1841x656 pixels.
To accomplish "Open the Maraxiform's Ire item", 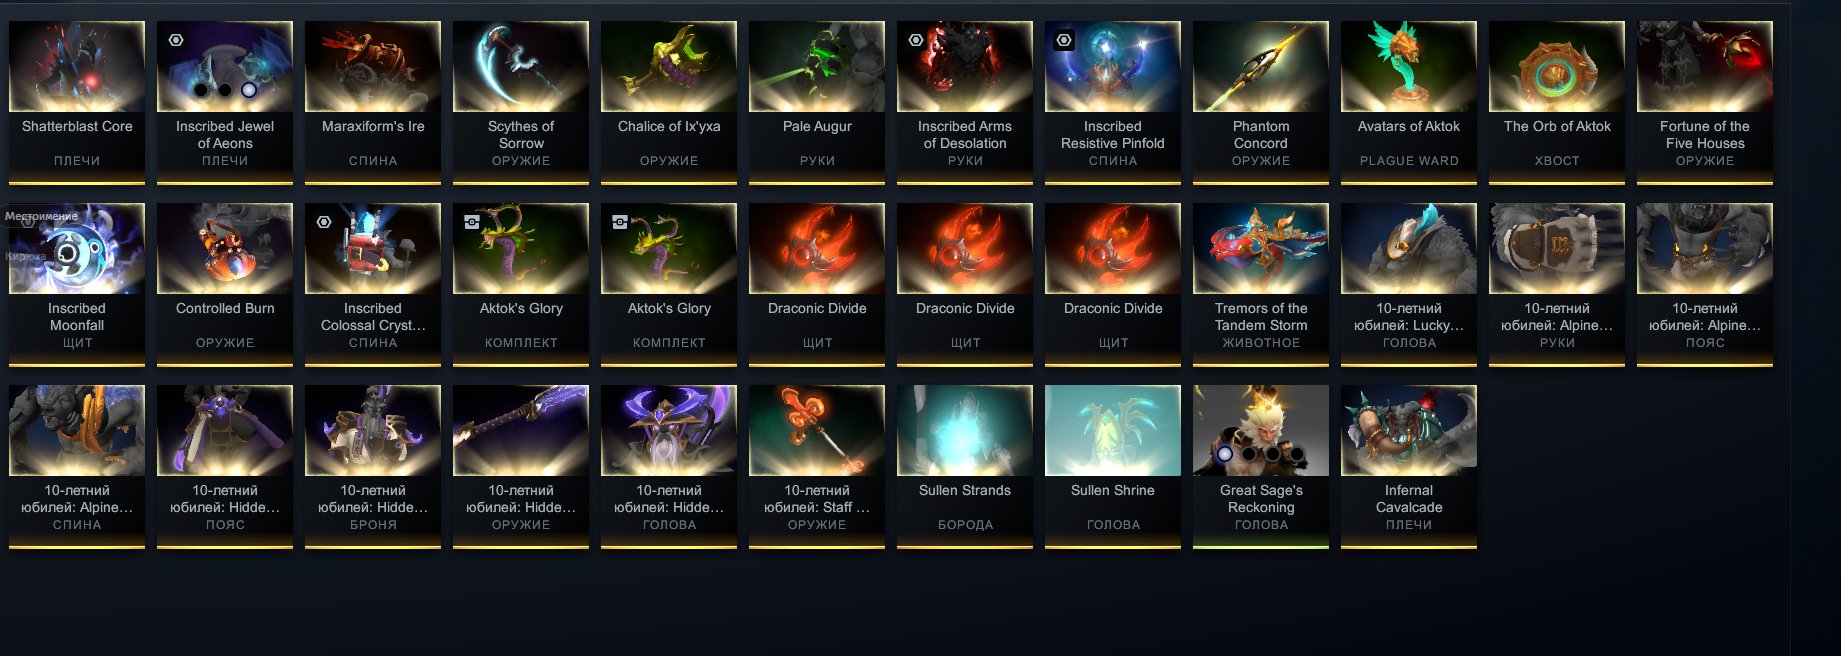I will (373, 102).
